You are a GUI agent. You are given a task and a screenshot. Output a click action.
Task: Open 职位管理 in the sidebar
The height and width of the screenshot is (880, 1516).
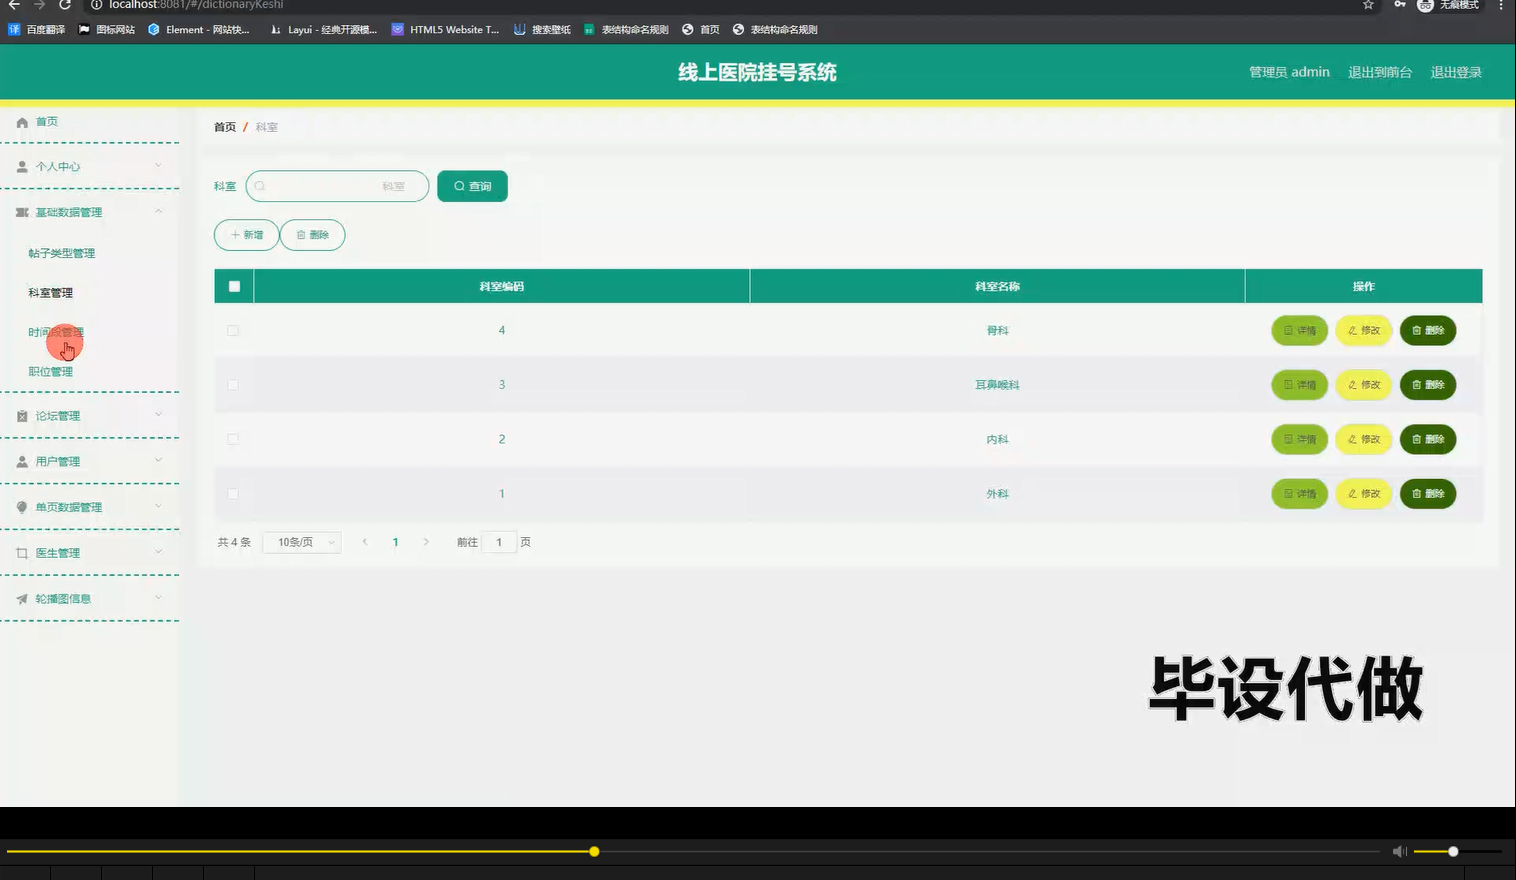coord(51,372)
